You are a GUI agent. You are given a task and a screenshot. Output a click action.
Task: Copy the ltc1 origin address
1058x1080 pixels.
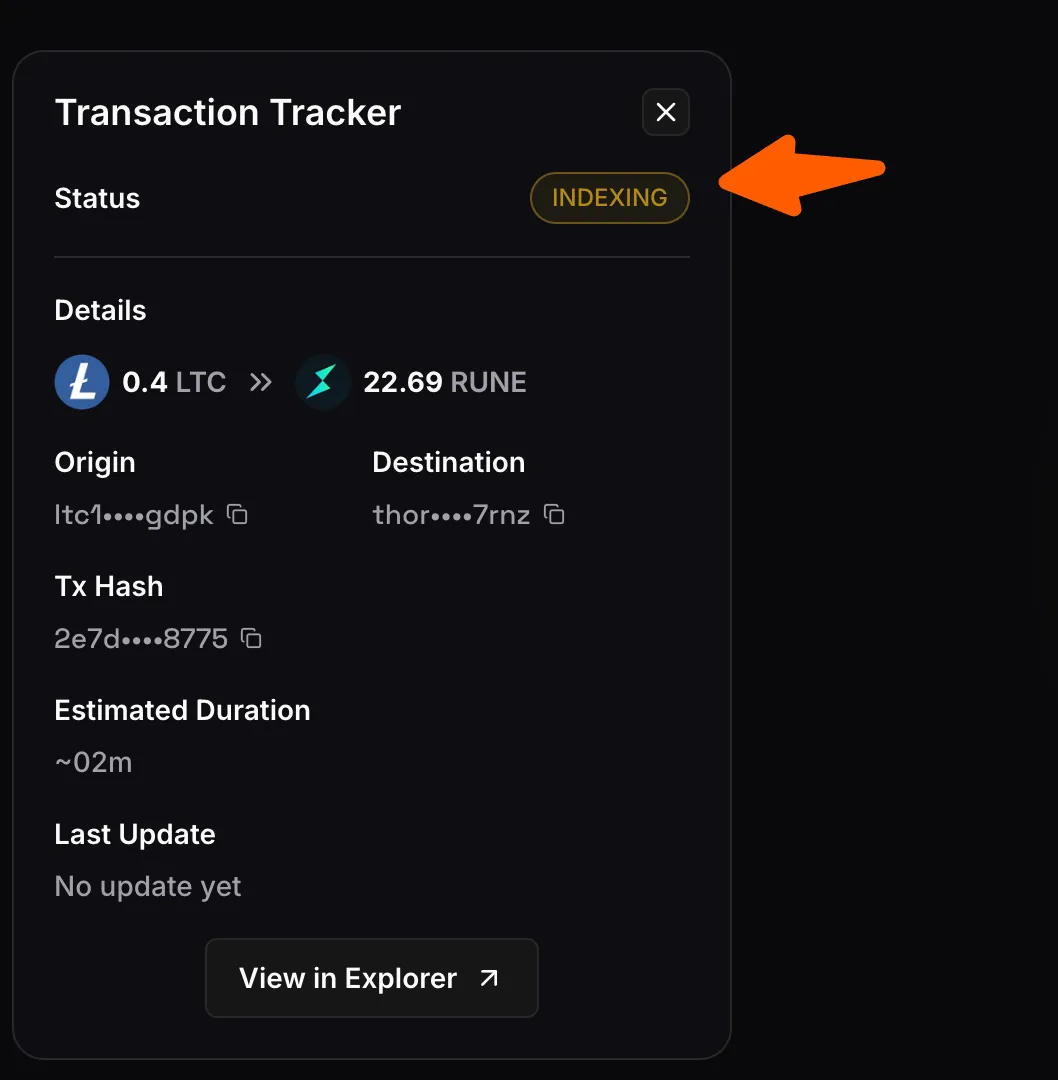238,515
